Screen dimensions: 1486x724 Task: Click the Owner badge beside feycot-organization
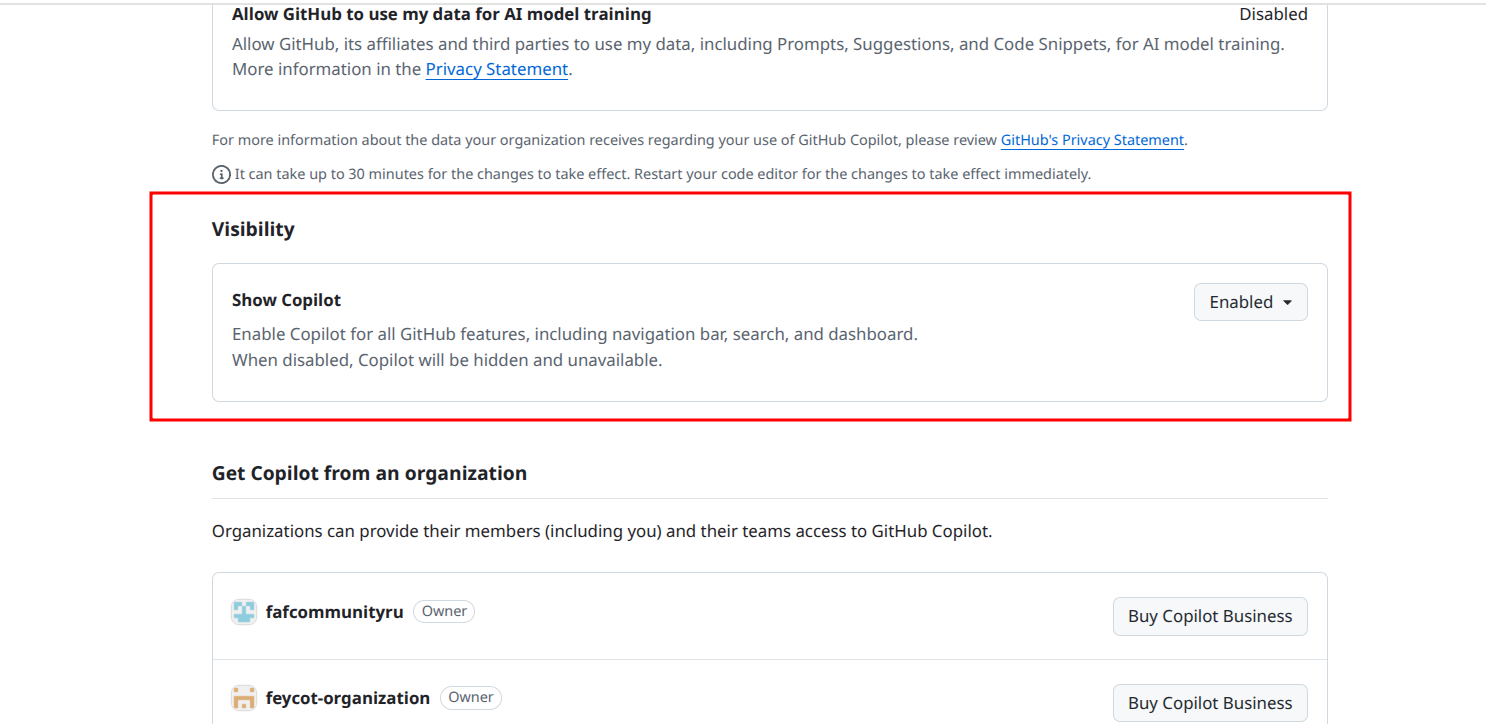471,697
